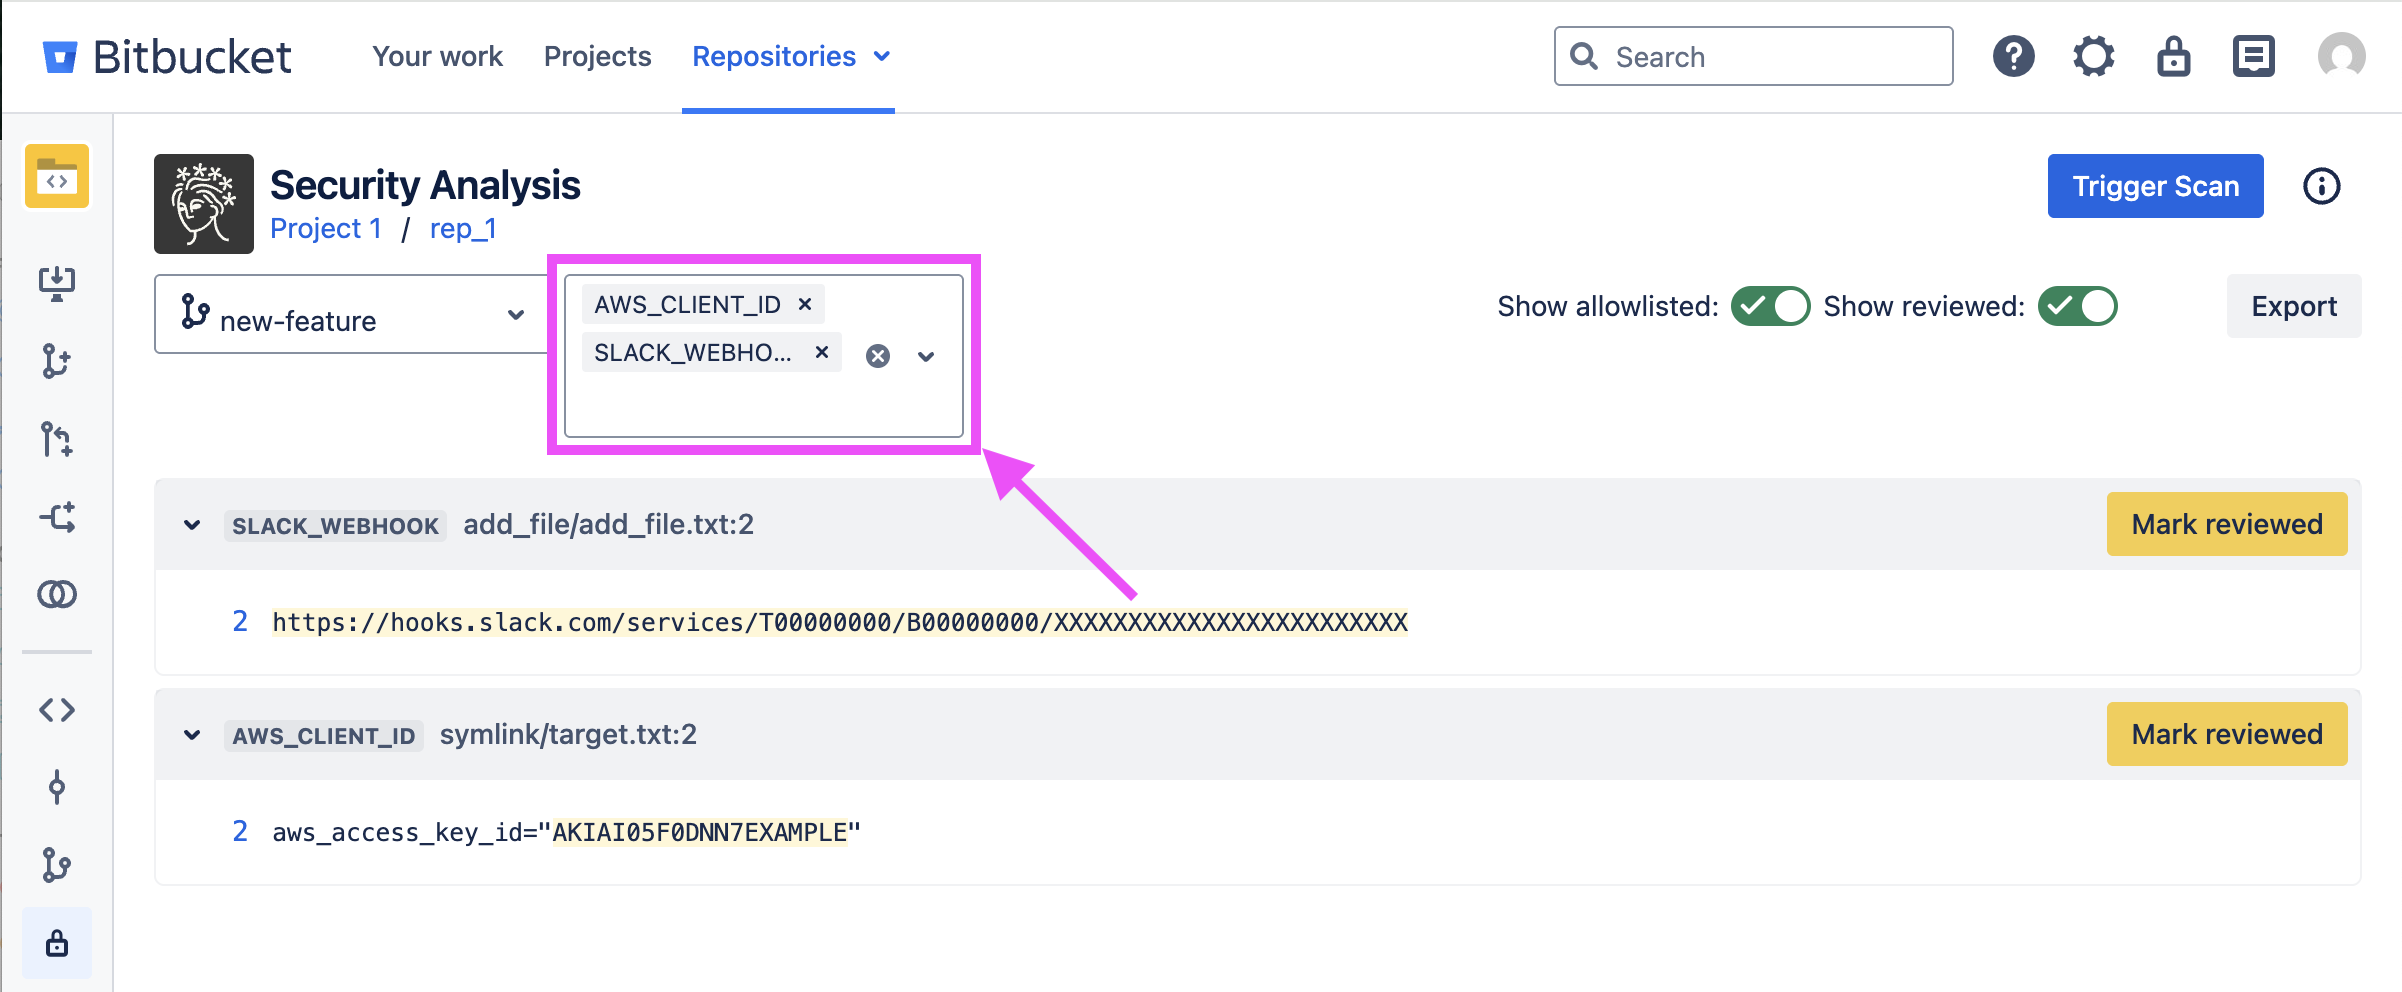Open the settings gear icon
Screen dimensions: 2402x992
point(2093,56)
